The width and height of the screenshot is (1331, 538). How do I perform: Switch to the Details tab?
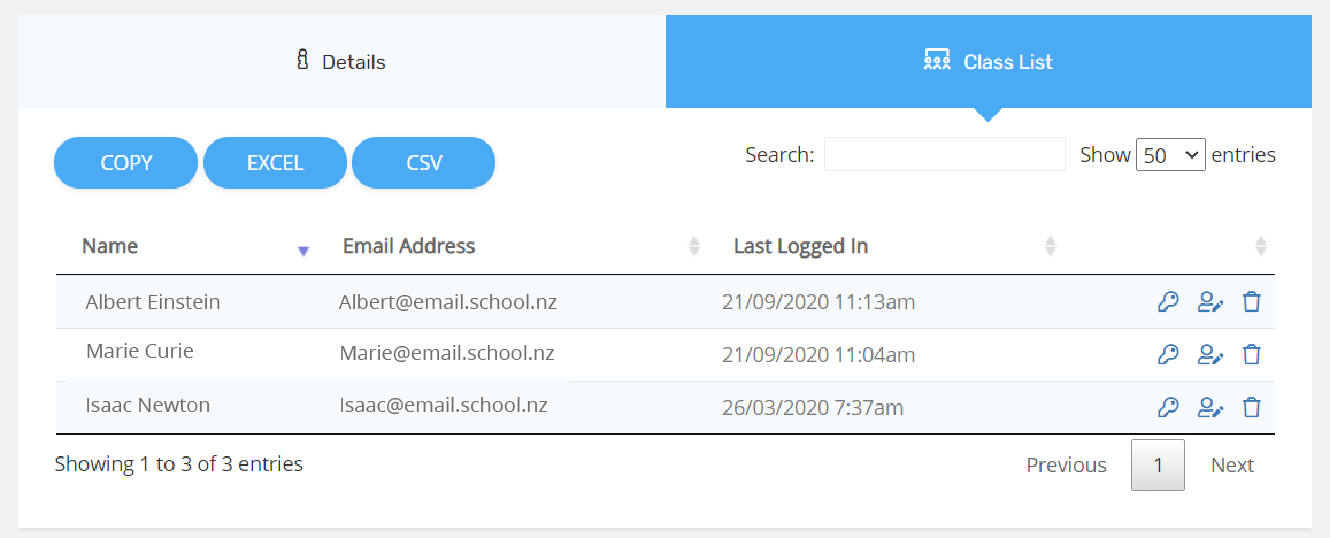(341, 62)
